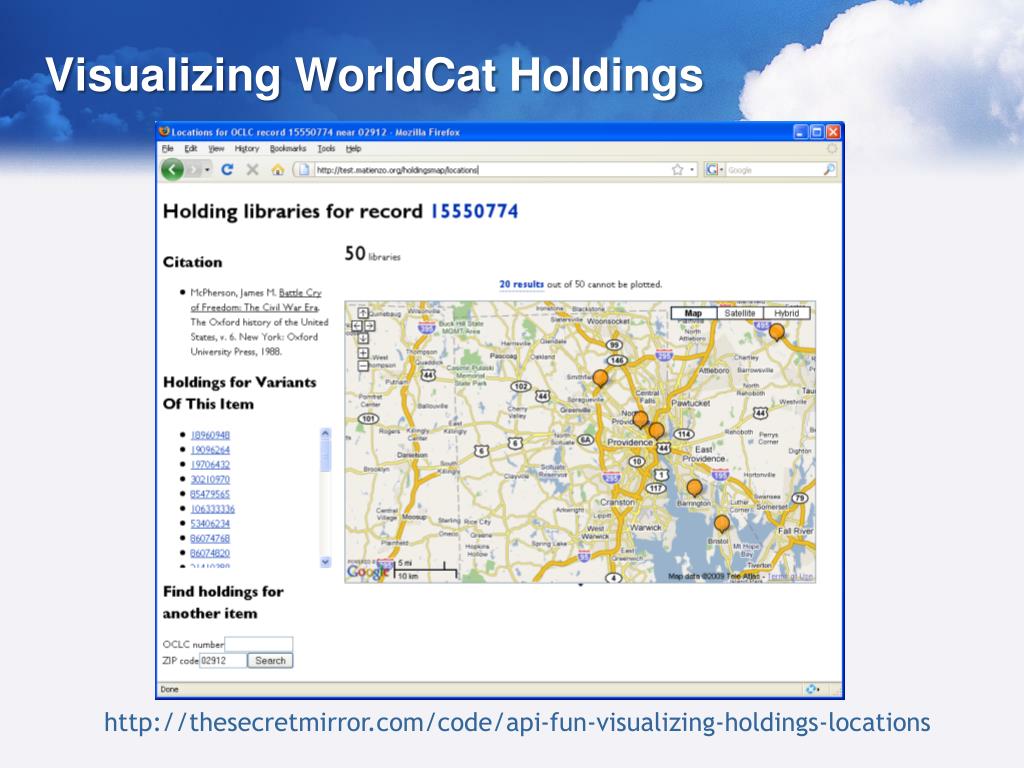The height and width of the screenshot is (768, 1024).
Task: Pan the map right with the arrow
Action: [x=370, y=325]
